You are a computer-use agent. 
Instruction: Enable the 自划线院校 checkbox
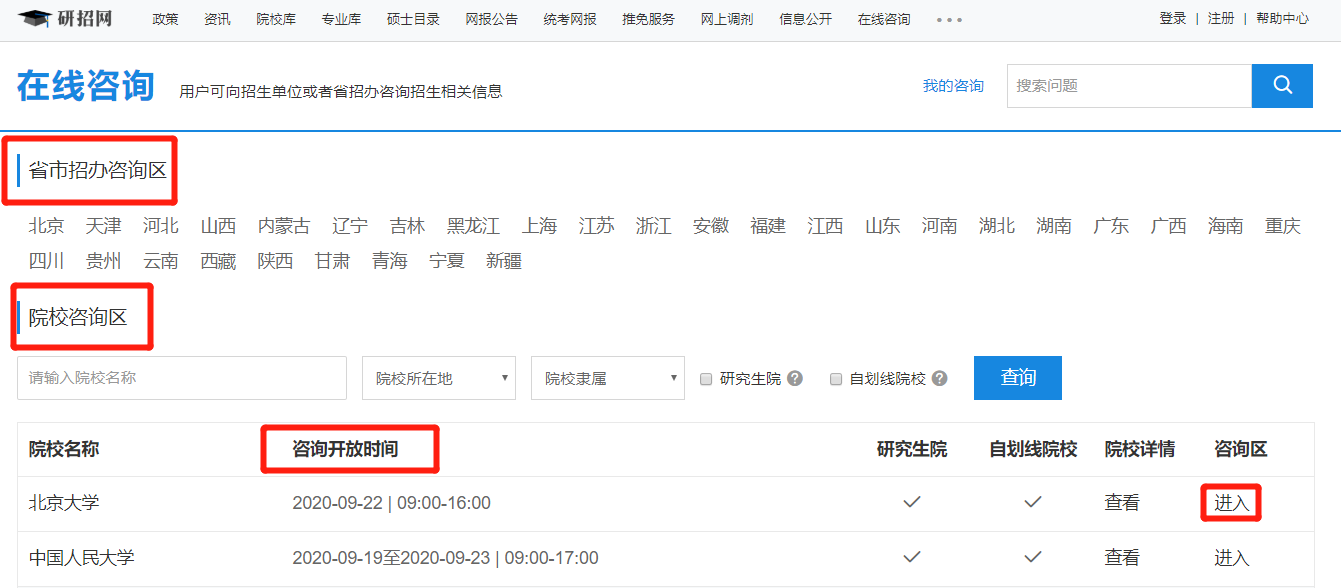[836, 379]
